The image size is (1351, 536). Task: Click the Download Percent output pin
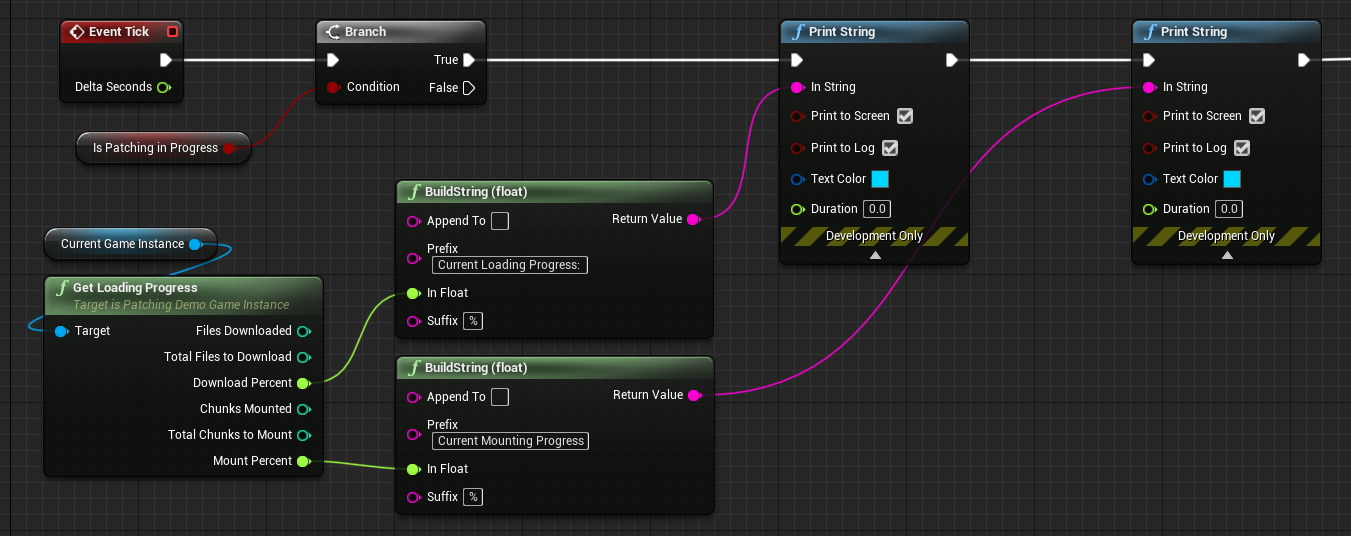click(x=304, y=383)
